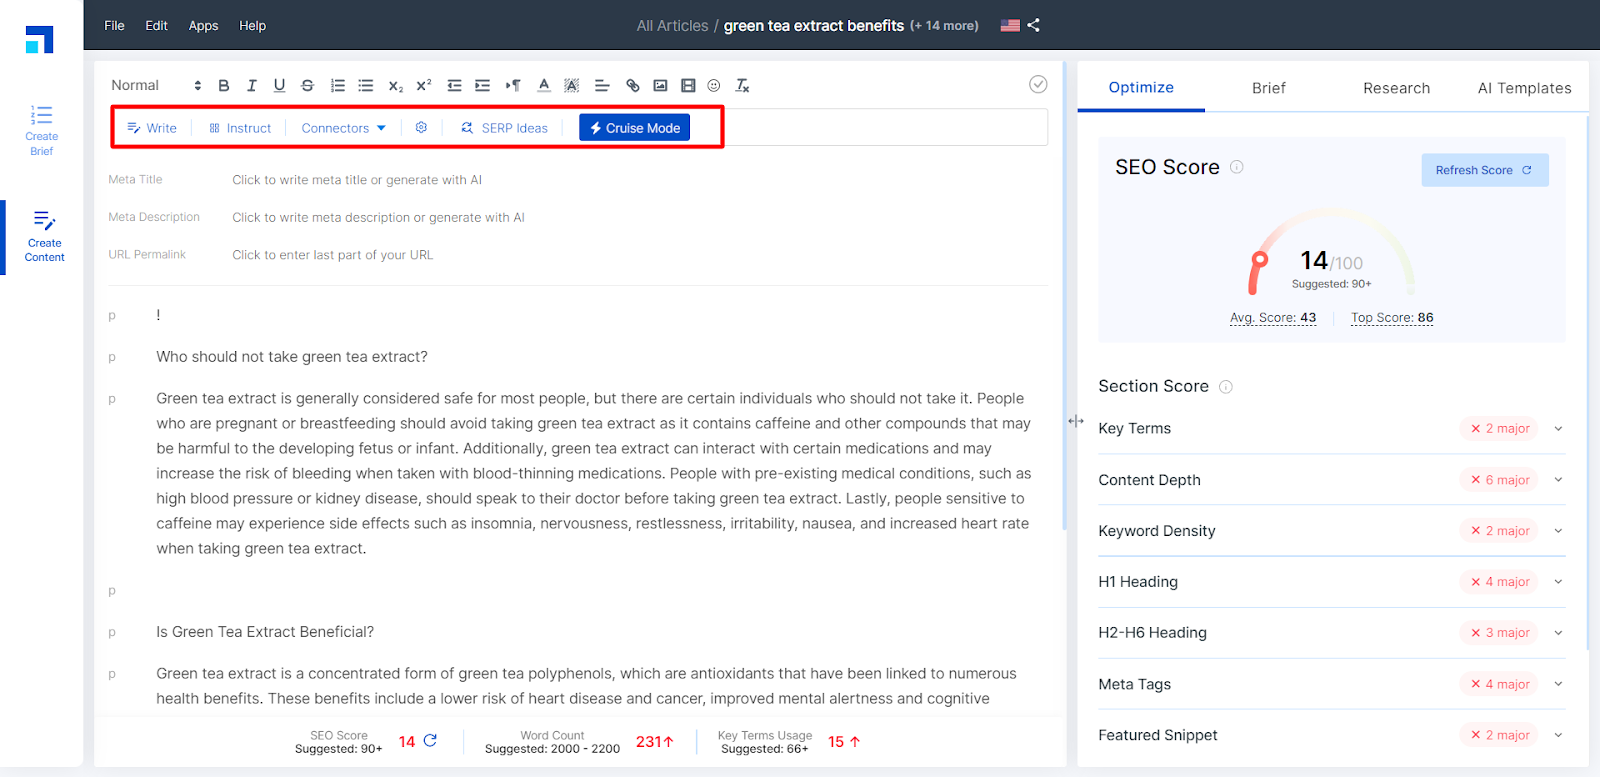
Task: Toggle bold formatting
Action: click(224, 86)
